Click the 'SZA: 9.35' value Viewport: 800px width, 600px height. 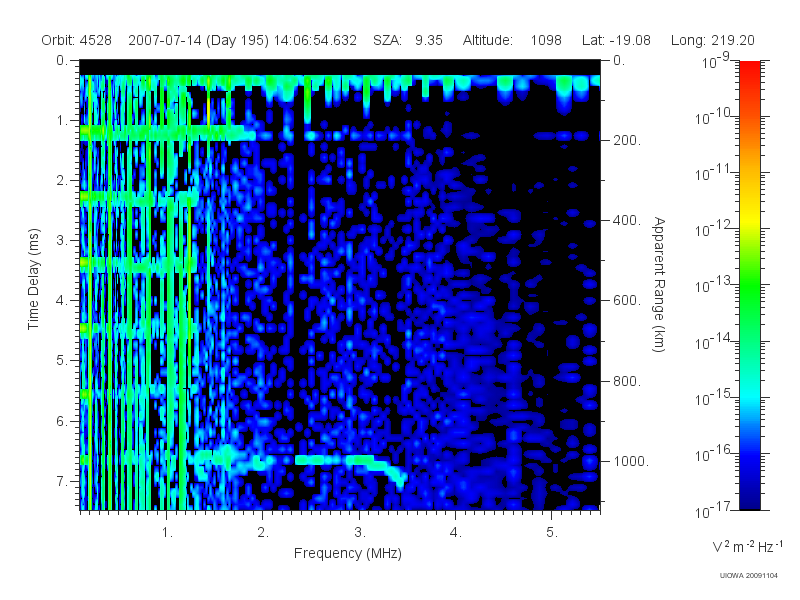pyautogui.click(x=408, y=40)
